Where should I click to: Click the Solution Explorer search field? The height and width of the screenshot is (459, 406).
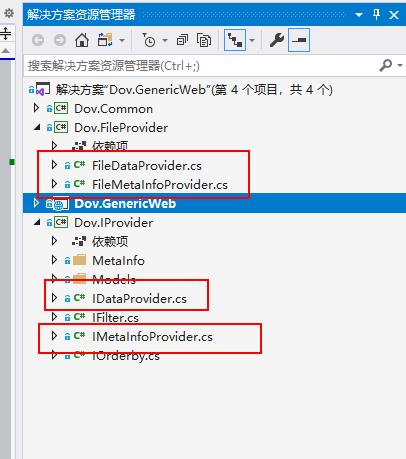(200, 66)
